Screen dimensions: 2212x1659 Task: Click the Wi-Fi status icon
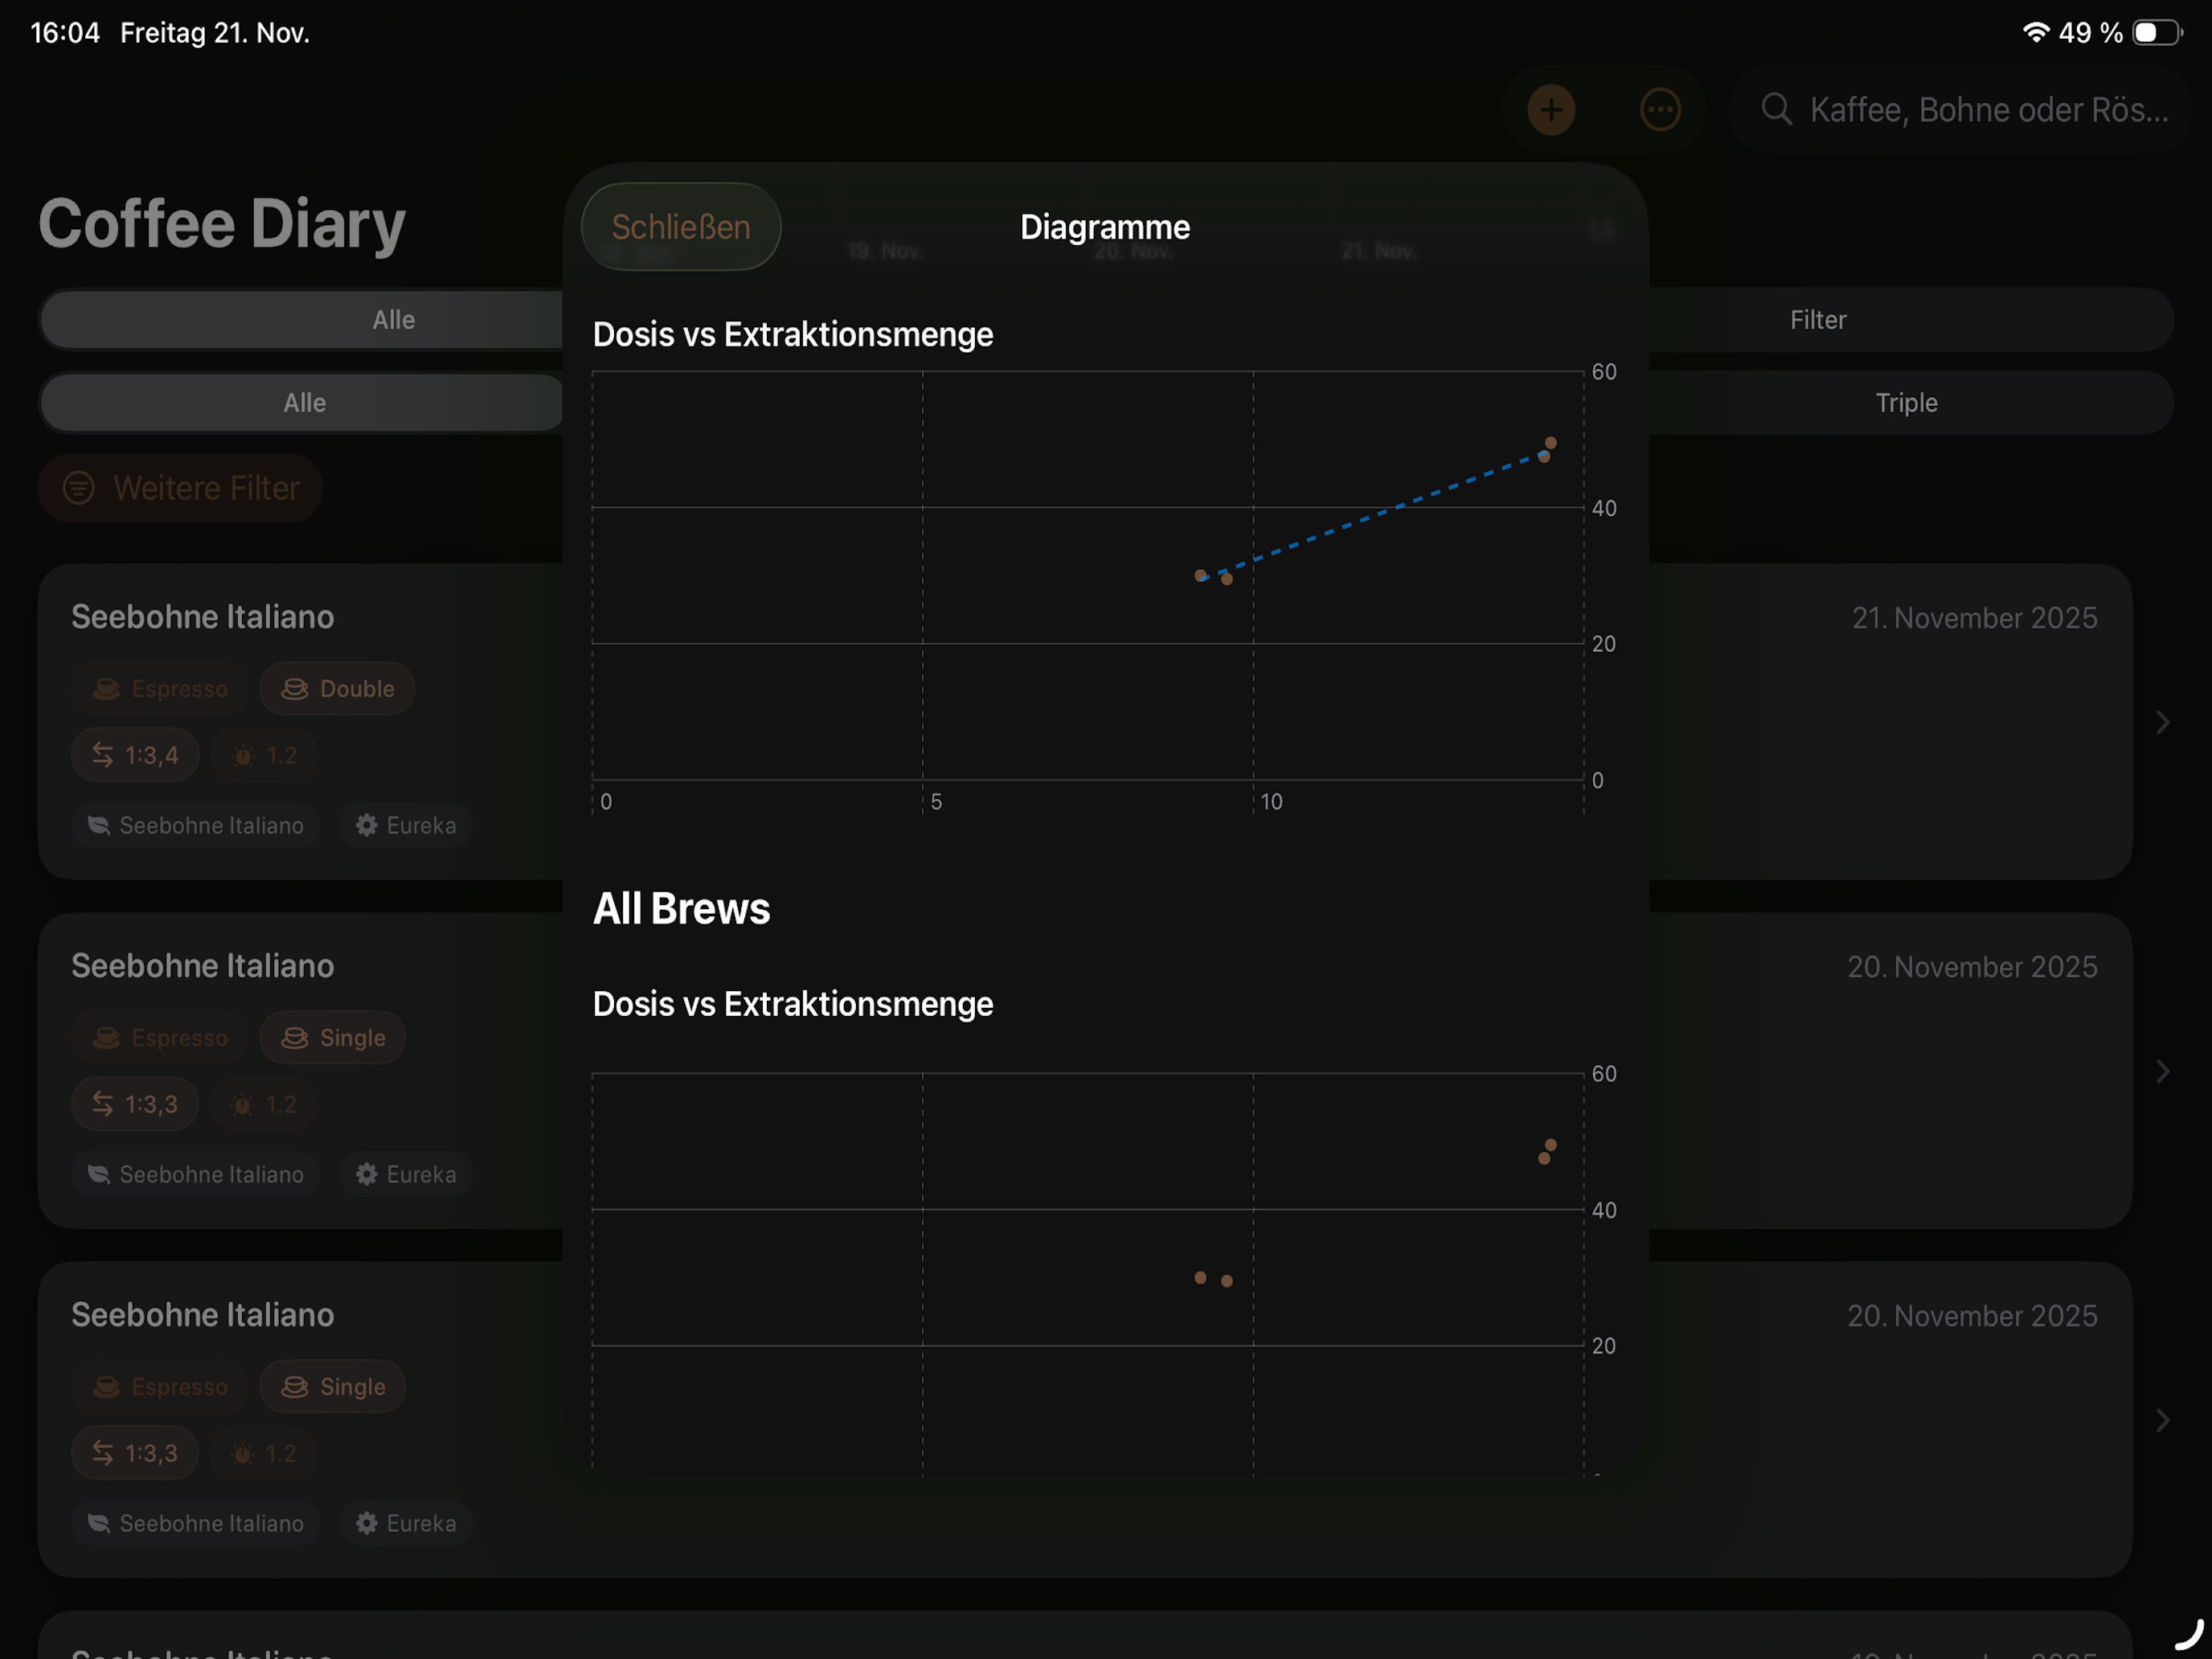click(x=2035, y=32)
